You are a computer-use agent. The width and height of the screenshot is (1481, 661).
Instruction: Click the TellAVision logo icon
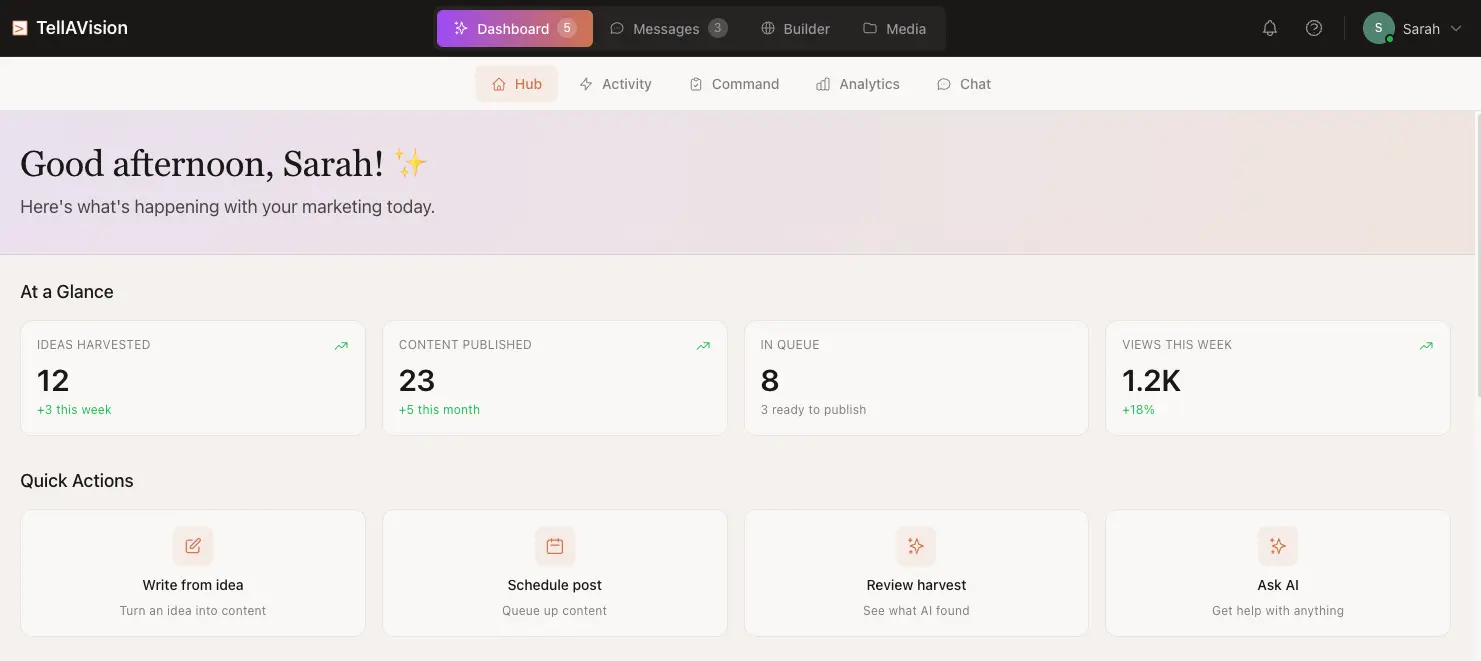[19, 28]
